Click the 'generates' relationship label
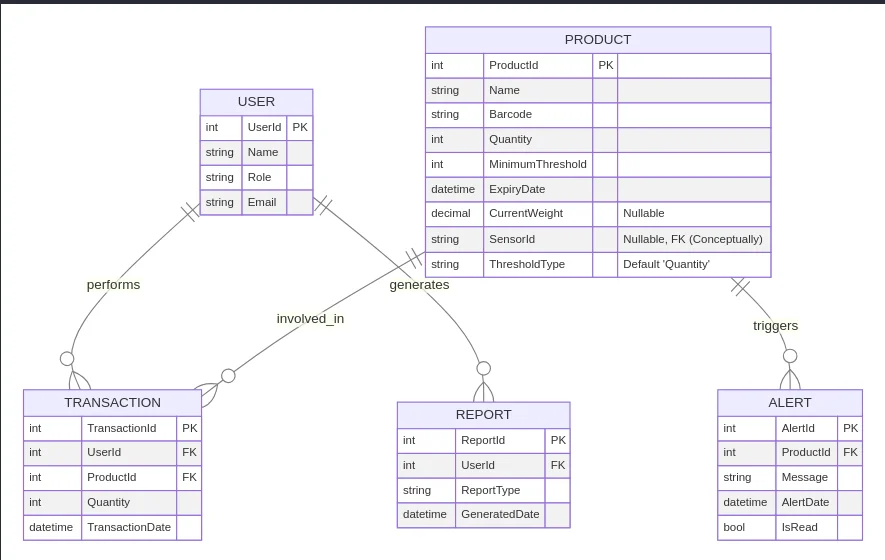Image resolution: width=885 pixels, height=560 pixels. click(x=419, y=285)
